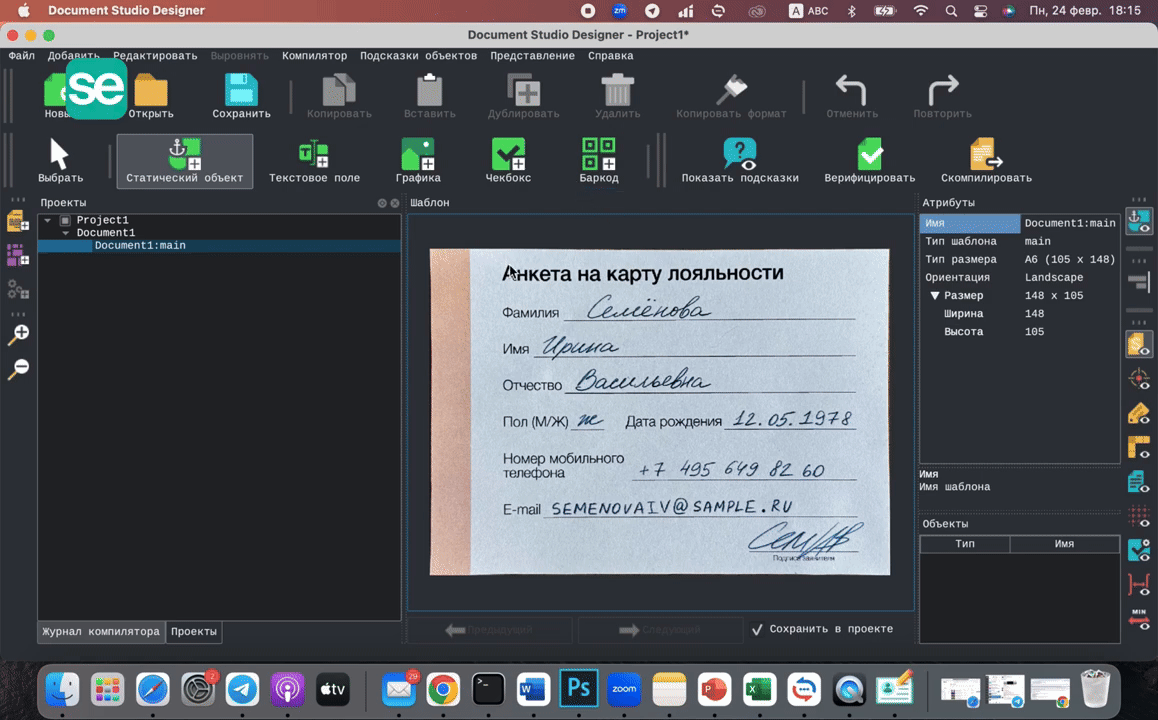The image size is (1158, 720).
Task: Select the Текстовое поле tool
Action: [313, 160]
